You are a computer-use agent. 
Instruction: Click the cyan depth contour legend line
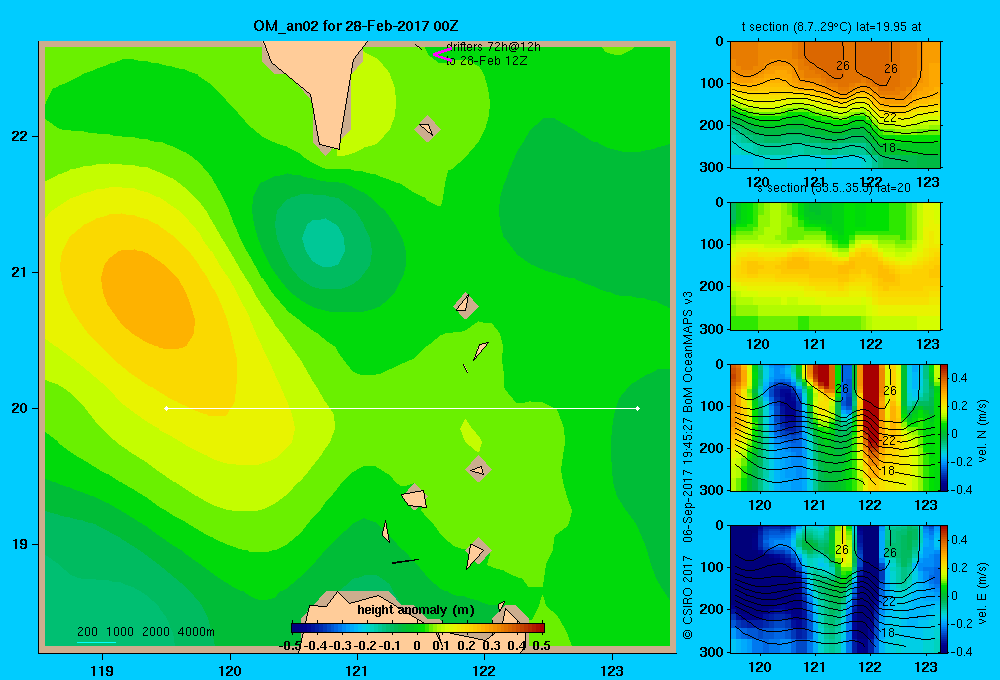coord(96,642)
